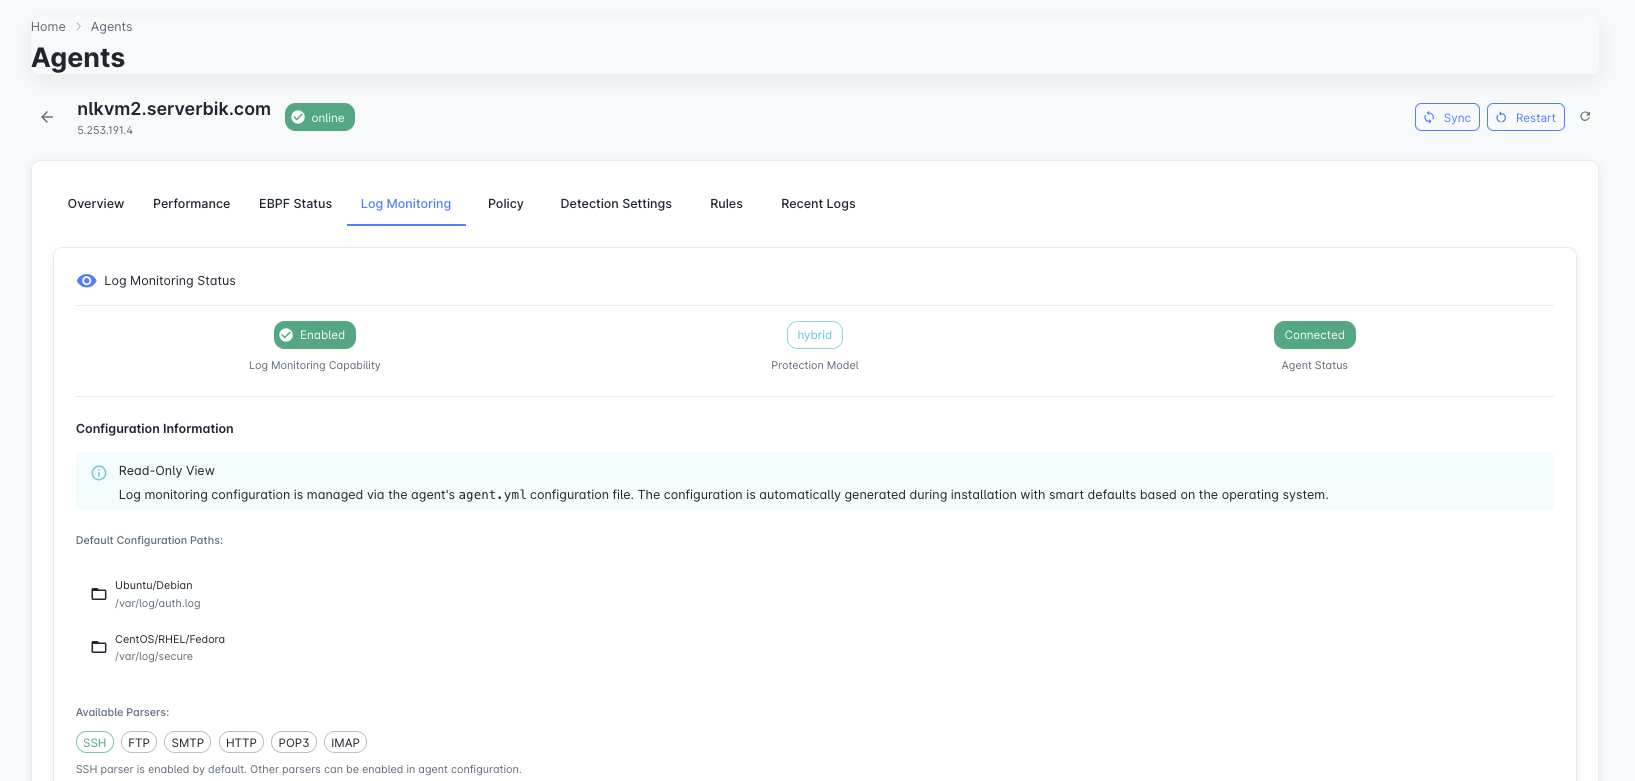Viewport: 1635px width, 781px height.
Task: Click the folder icon for Ubuntu/Debian path
Action: pos(99,594)
